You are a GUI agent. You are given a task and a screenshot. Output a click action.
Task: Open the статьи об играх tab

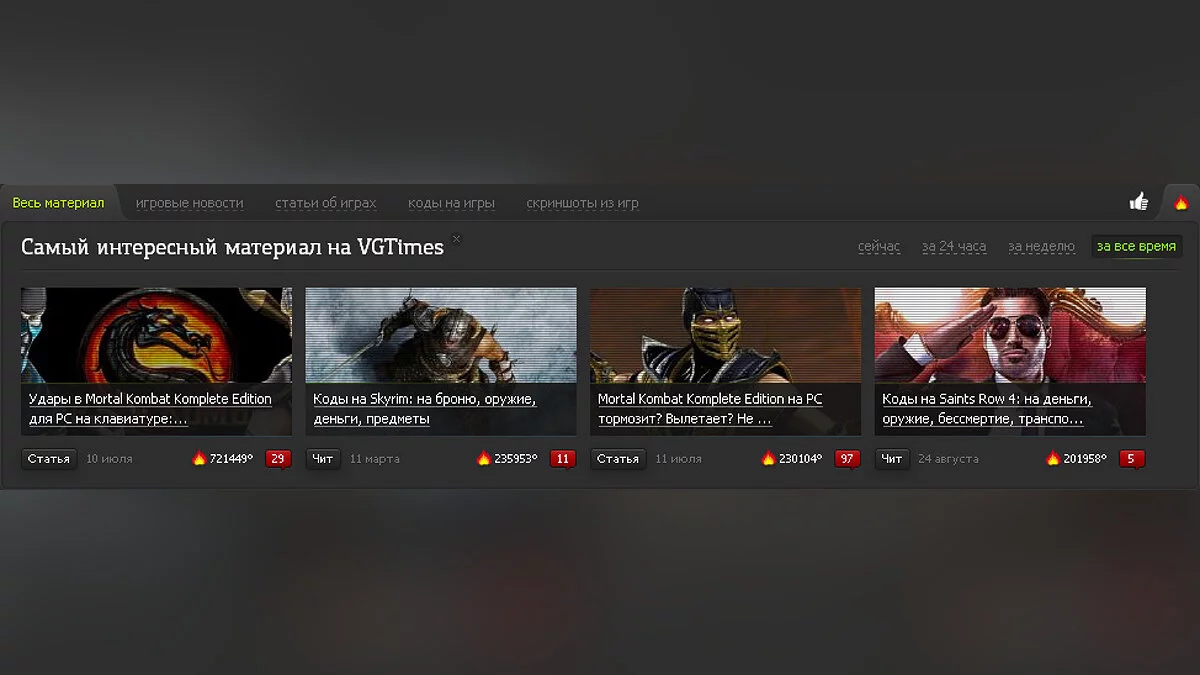(x=326, y=203)
